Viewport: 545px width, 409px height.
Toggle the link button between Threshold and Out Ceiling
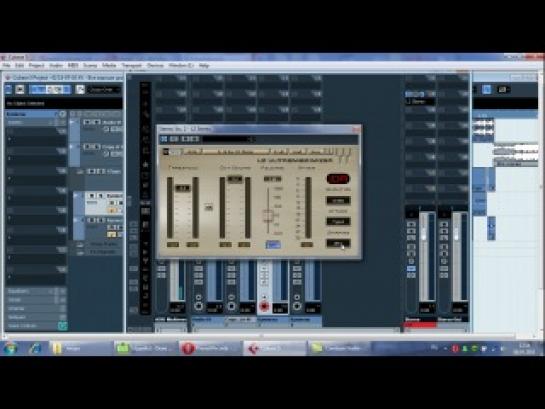(x=209, y=207)
